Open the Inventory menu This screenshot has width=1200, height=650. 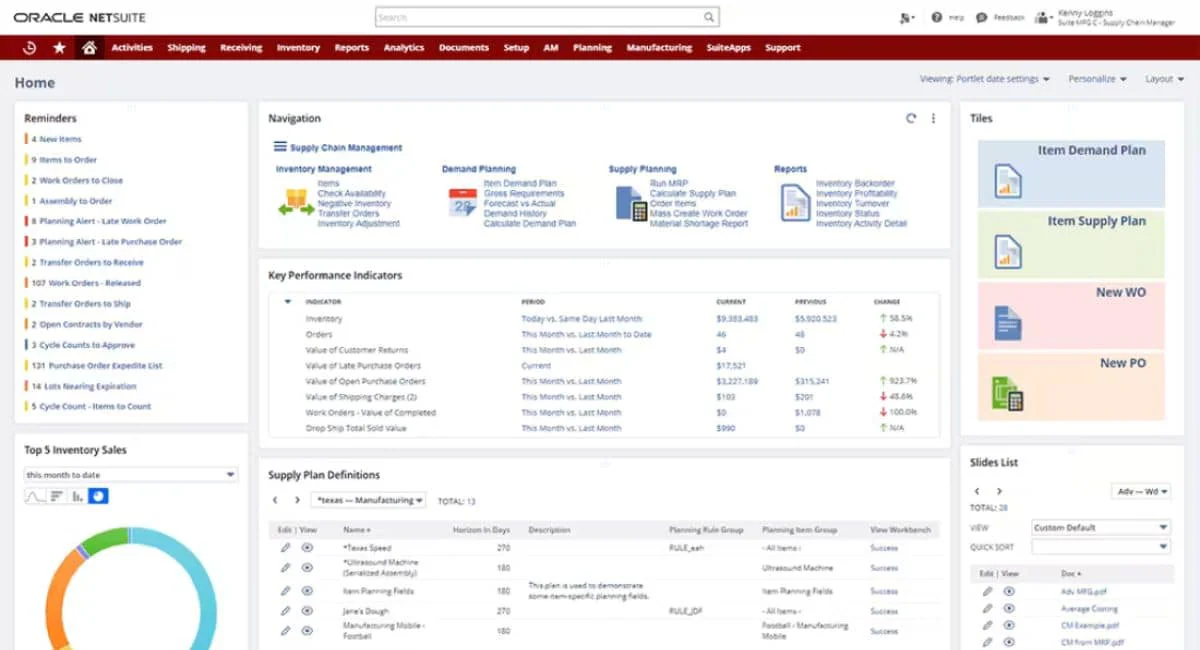298,47
